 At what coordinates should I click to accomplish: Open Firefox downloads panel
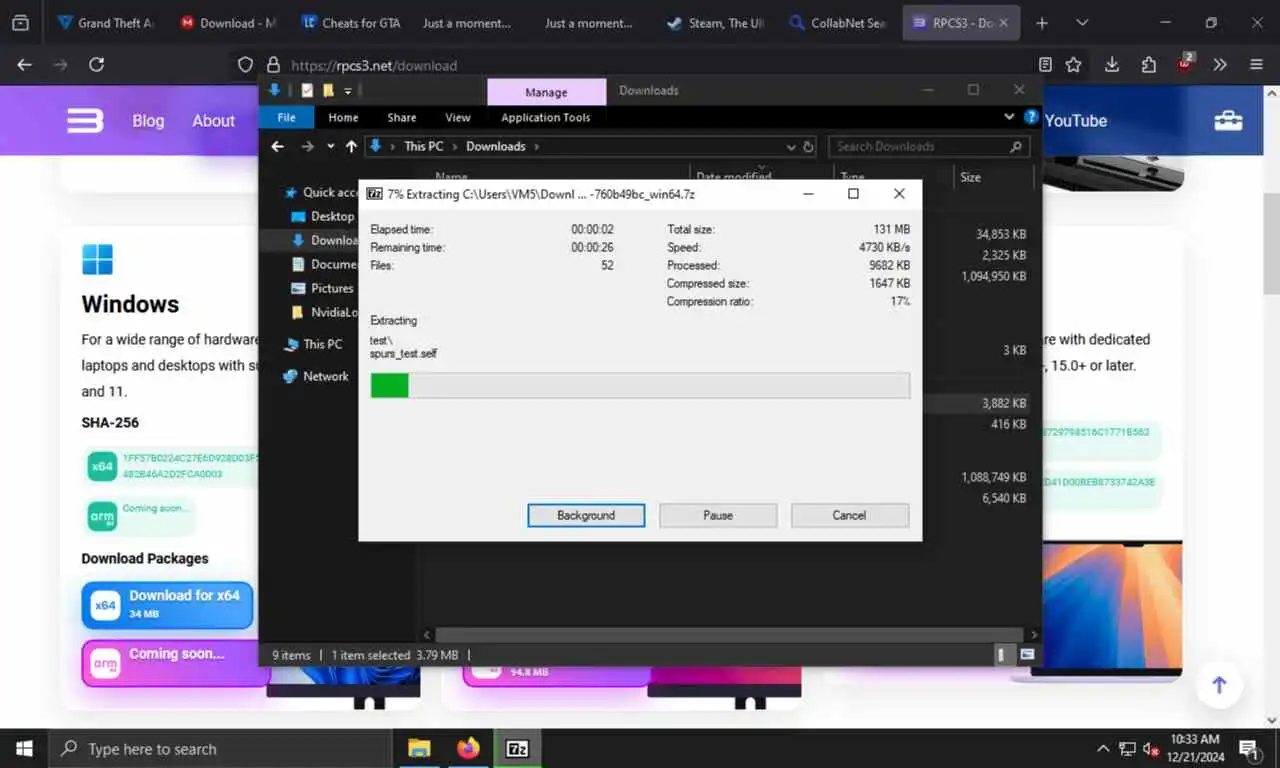coord(1112,65)
